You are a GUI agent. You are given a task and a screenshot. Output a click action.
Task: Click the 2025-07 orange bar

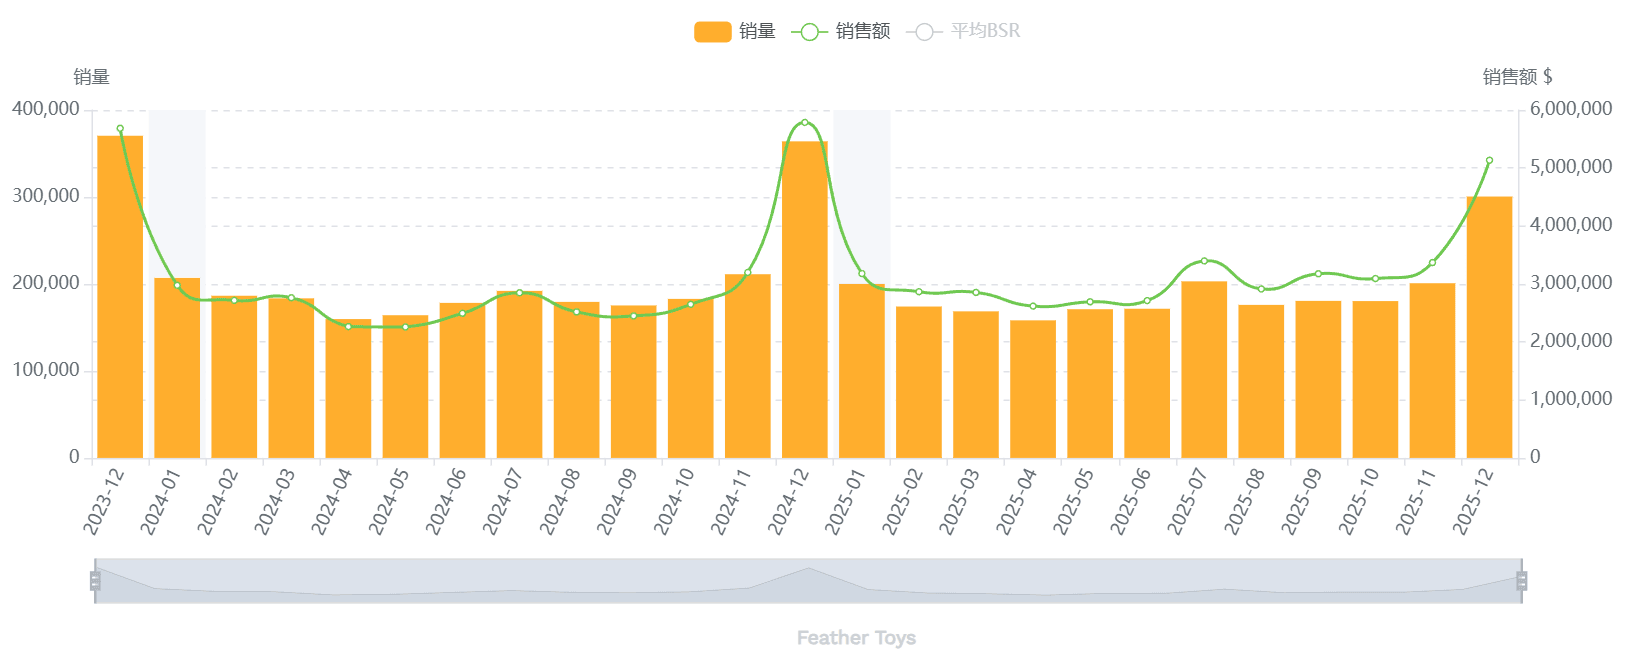tap(1204, 370)
